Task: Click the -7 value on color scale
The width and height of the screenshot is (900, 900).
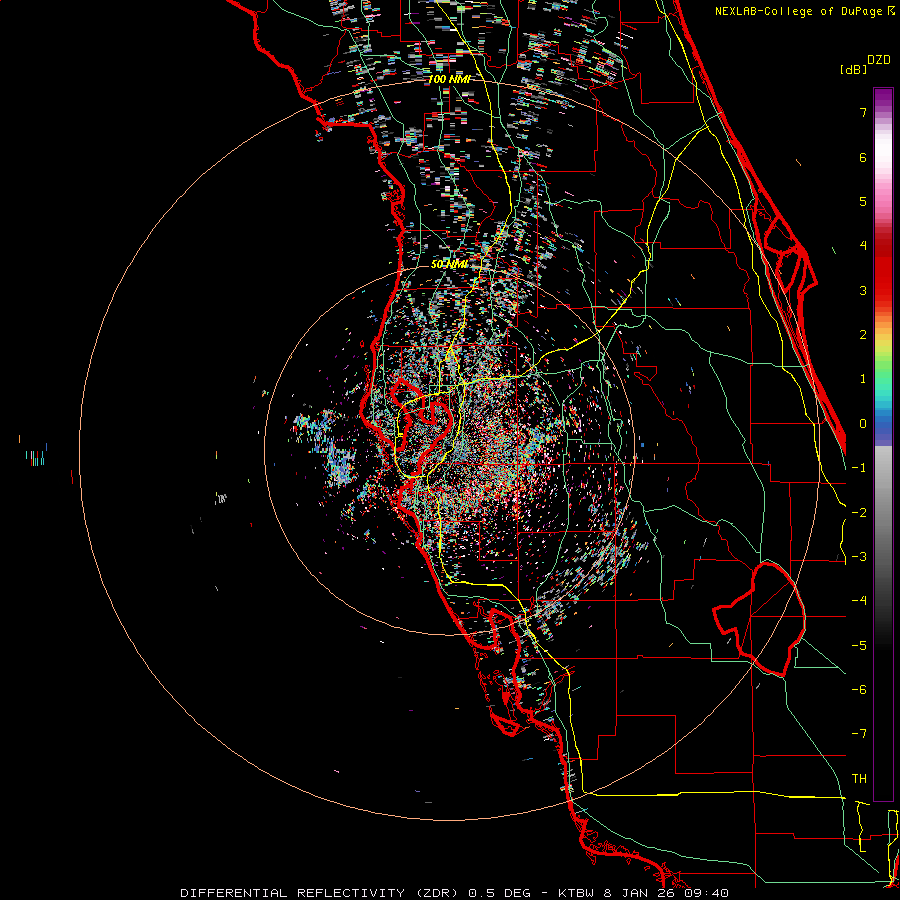Action: (859, 734)
